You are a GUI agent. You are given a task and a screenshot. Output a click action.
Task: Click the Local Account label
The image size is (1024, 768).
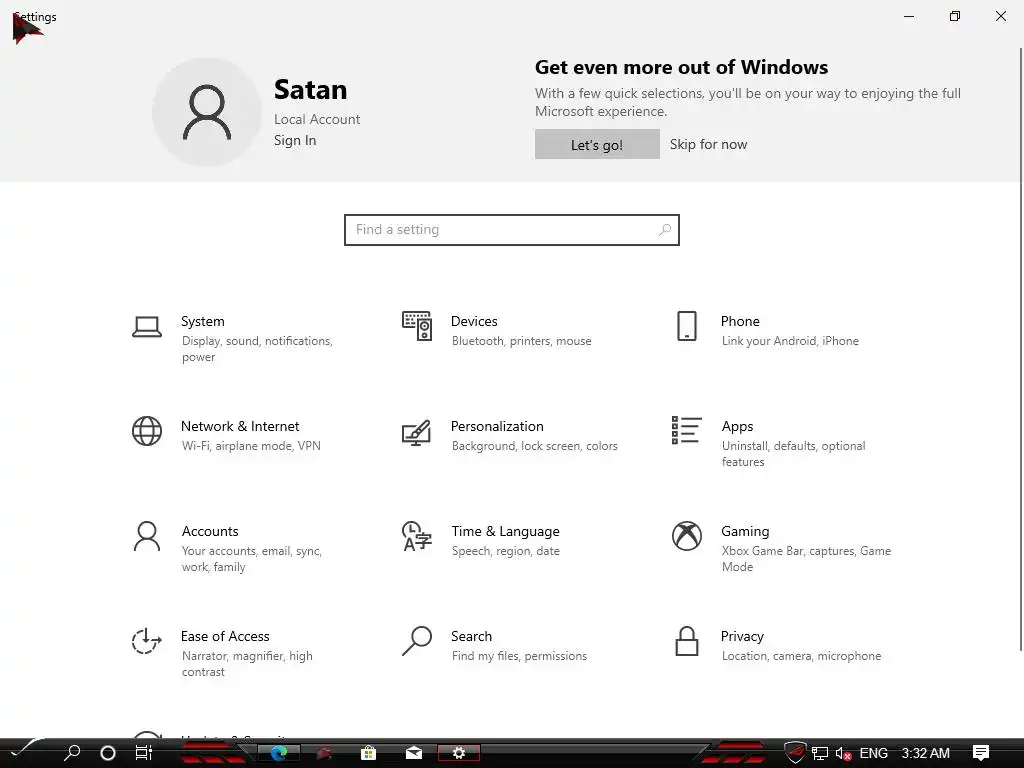point(317,120)
